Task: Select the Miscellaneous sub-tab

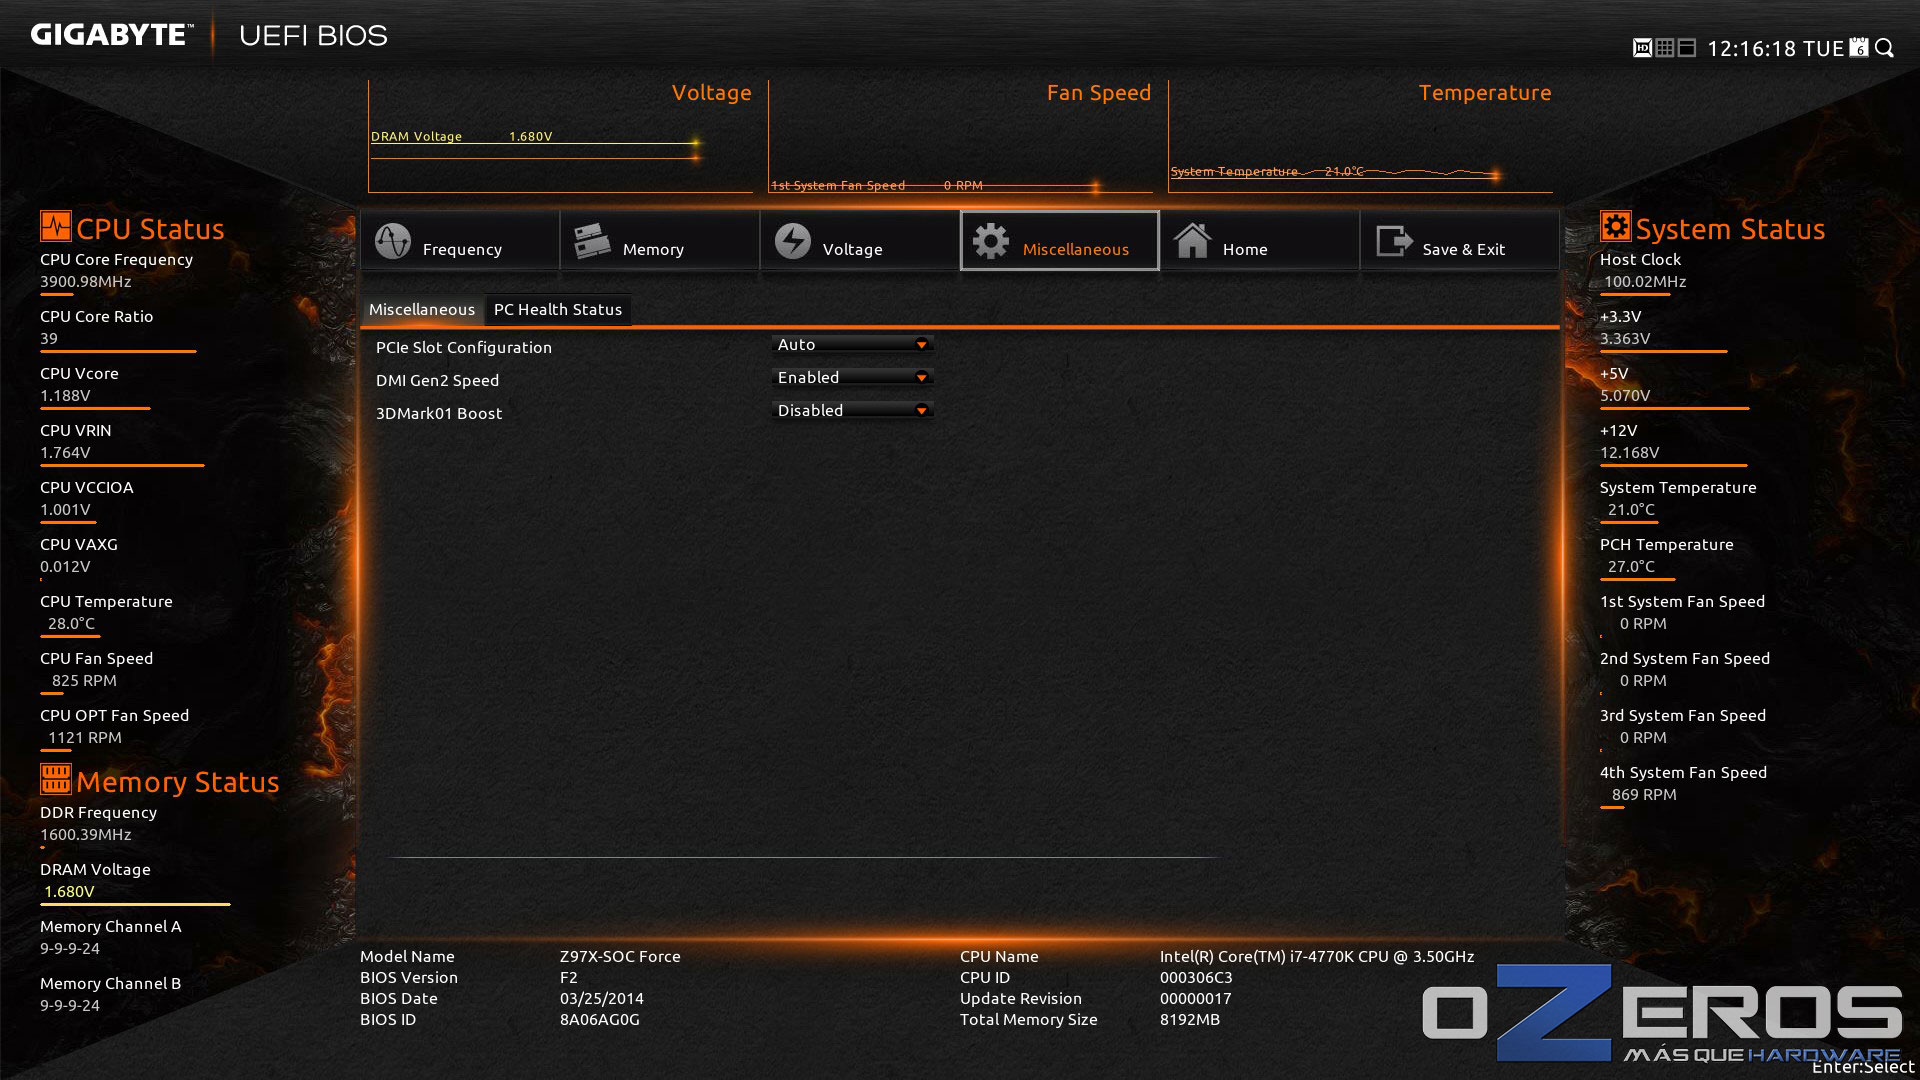Action: tap(422, 310)
